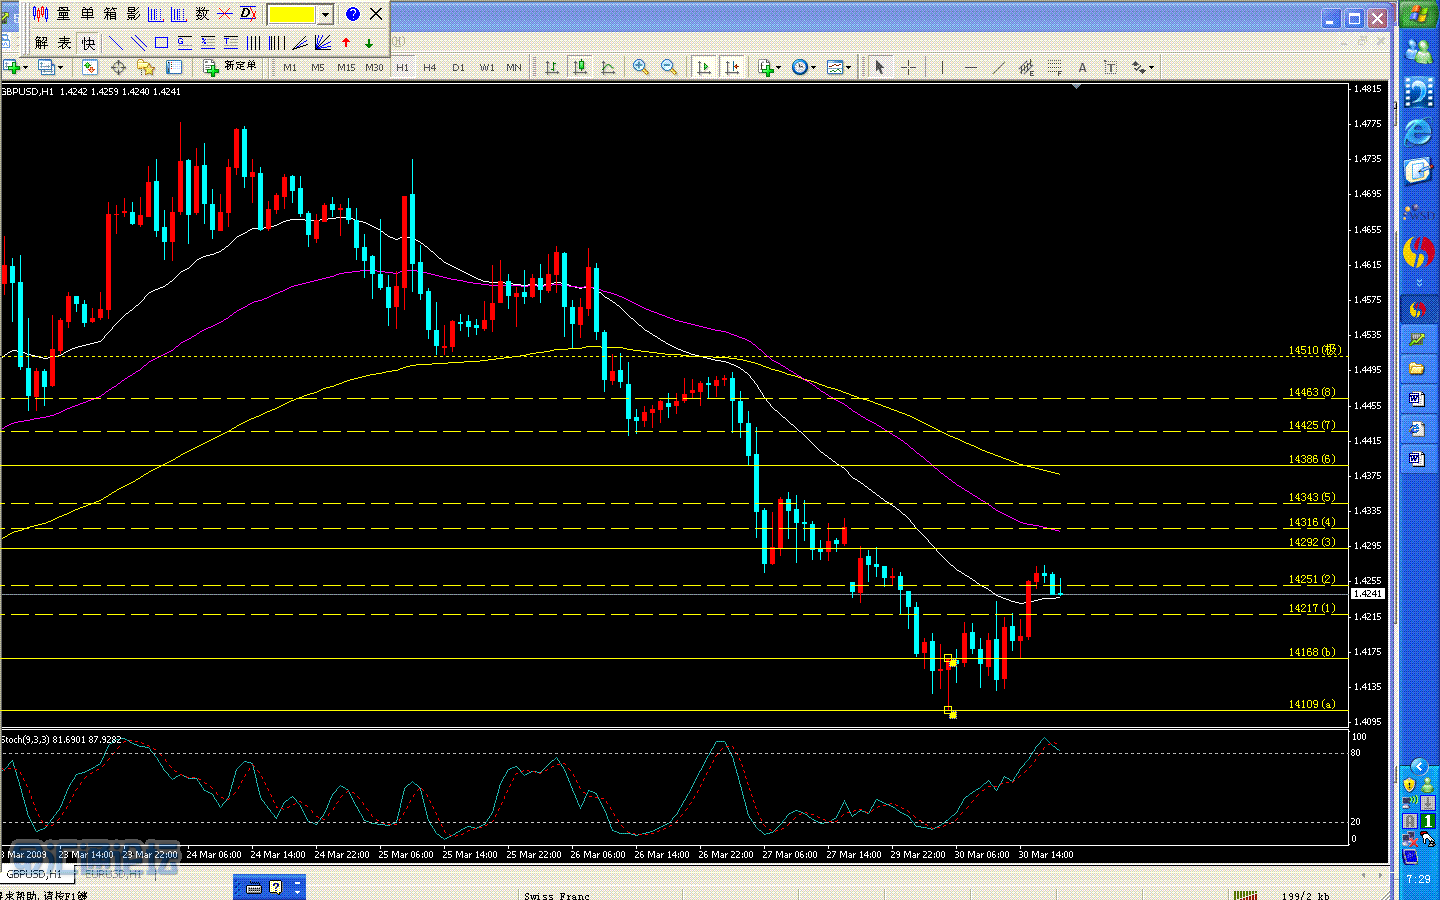Open the indicators list icon
The height and width of the screenshot is (900, 1440).
click(765, 67)
